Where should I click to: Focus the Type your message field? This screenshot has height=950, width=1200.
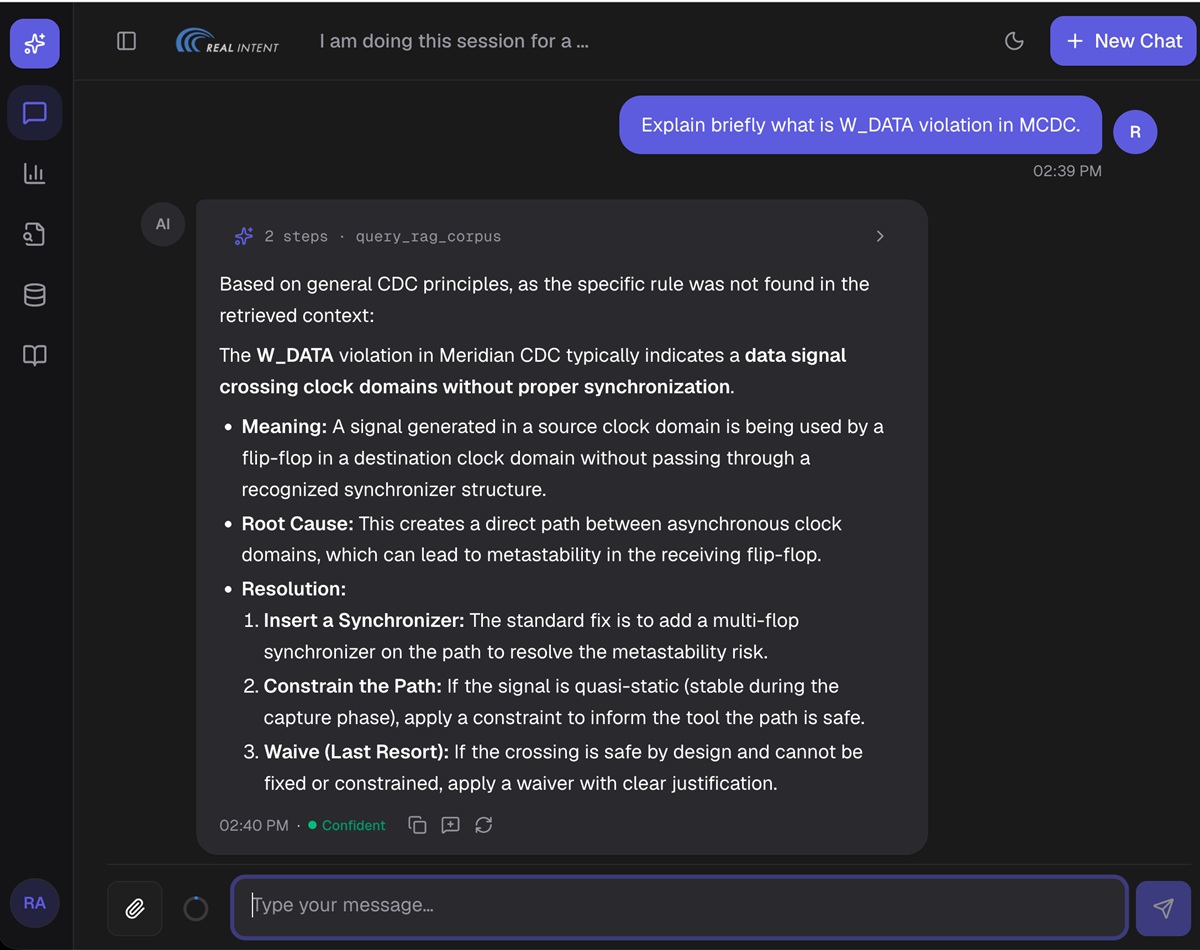coord(680,907)
